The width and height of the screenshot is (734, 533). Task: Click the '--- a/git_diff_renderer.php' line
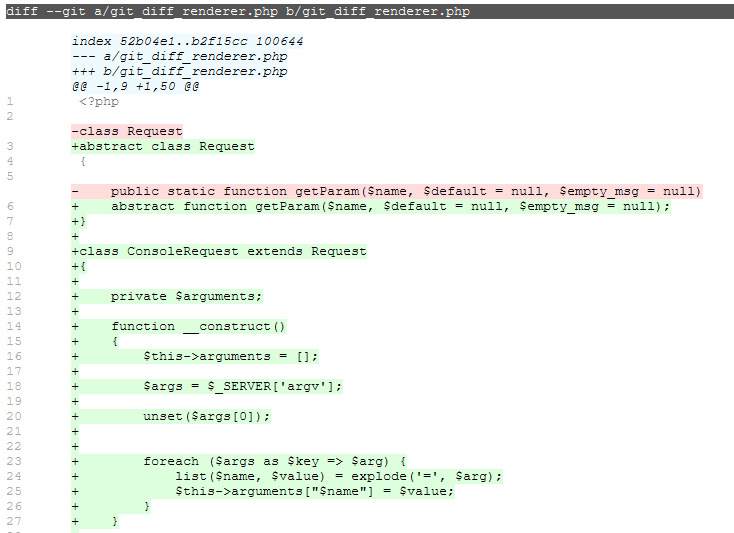(180, 57)
